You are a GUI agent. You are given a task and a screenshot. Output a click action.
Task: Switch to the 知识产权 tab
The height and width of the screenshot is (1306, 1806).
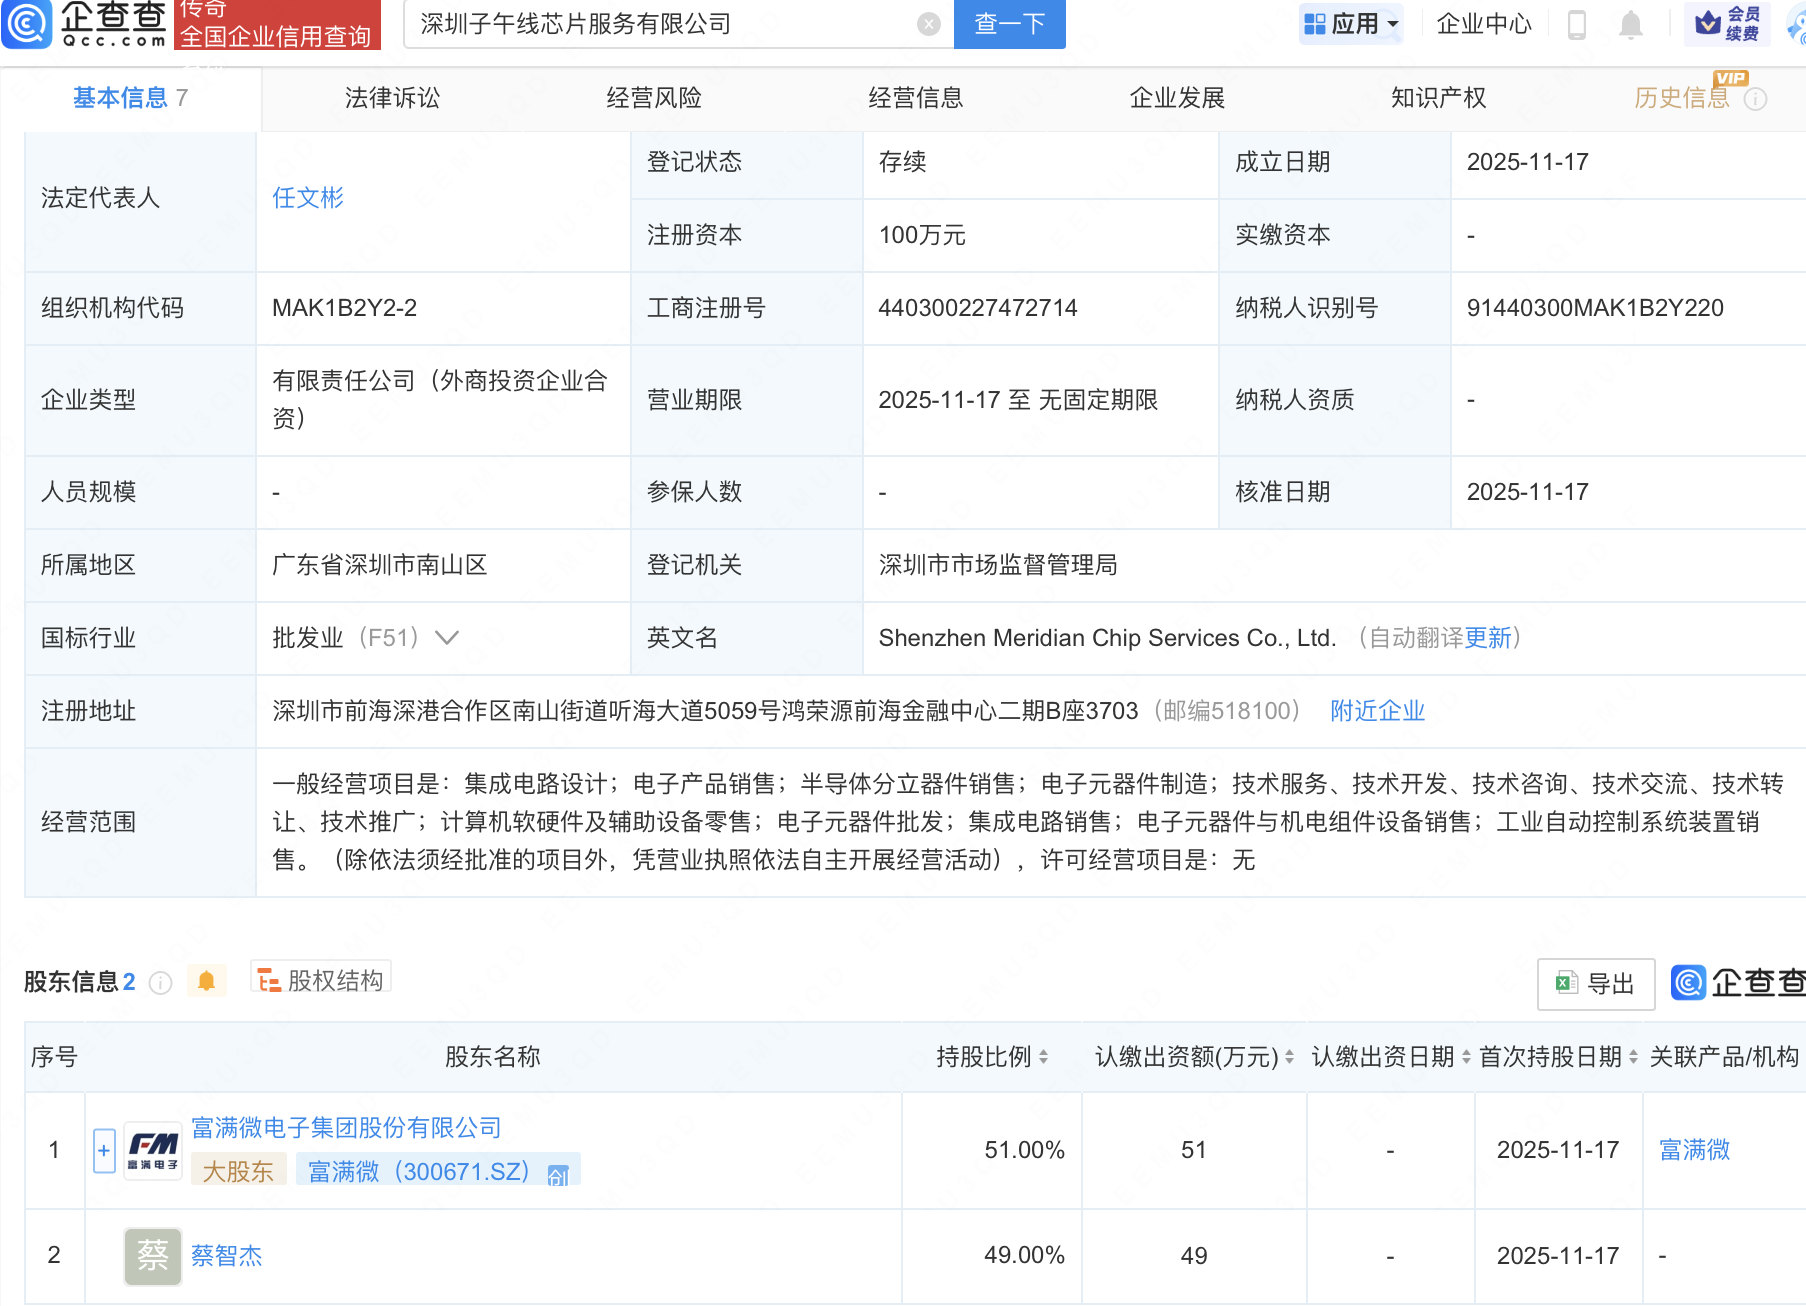coord(1438,98)
